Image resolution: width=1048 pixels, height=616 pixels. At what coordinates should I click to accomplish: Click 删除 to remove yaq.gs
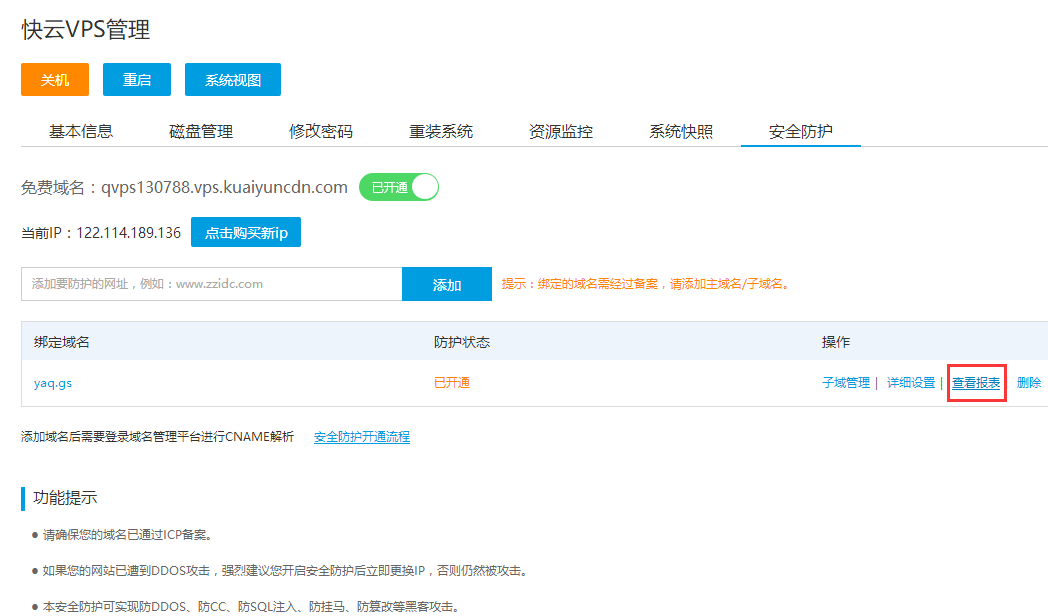pyautogui.click(x=1029, y=383)
